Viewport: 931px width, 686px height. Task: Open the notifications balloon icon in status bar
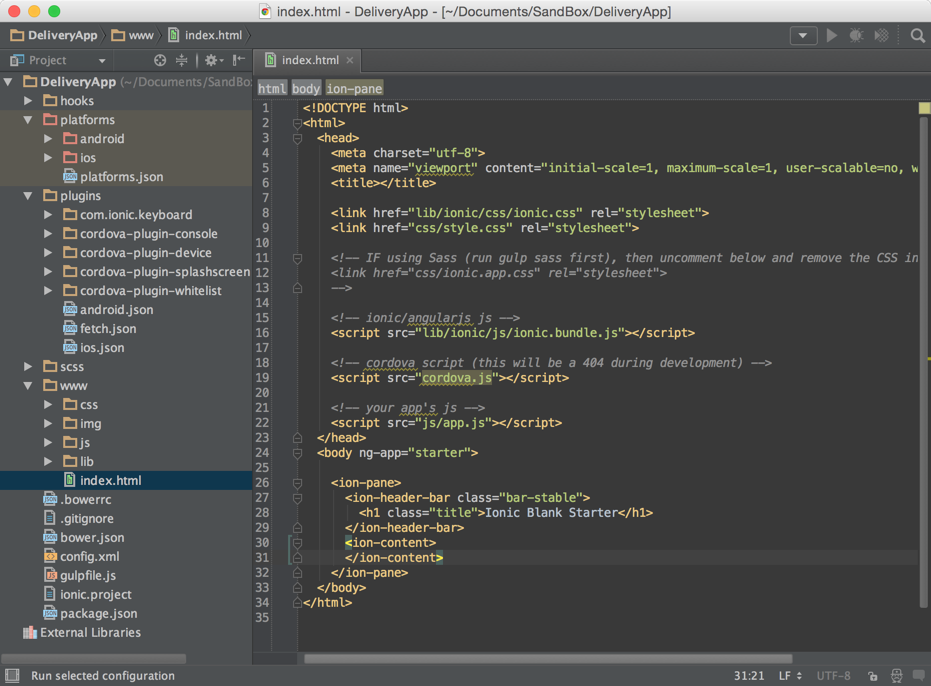click(919, 676)
